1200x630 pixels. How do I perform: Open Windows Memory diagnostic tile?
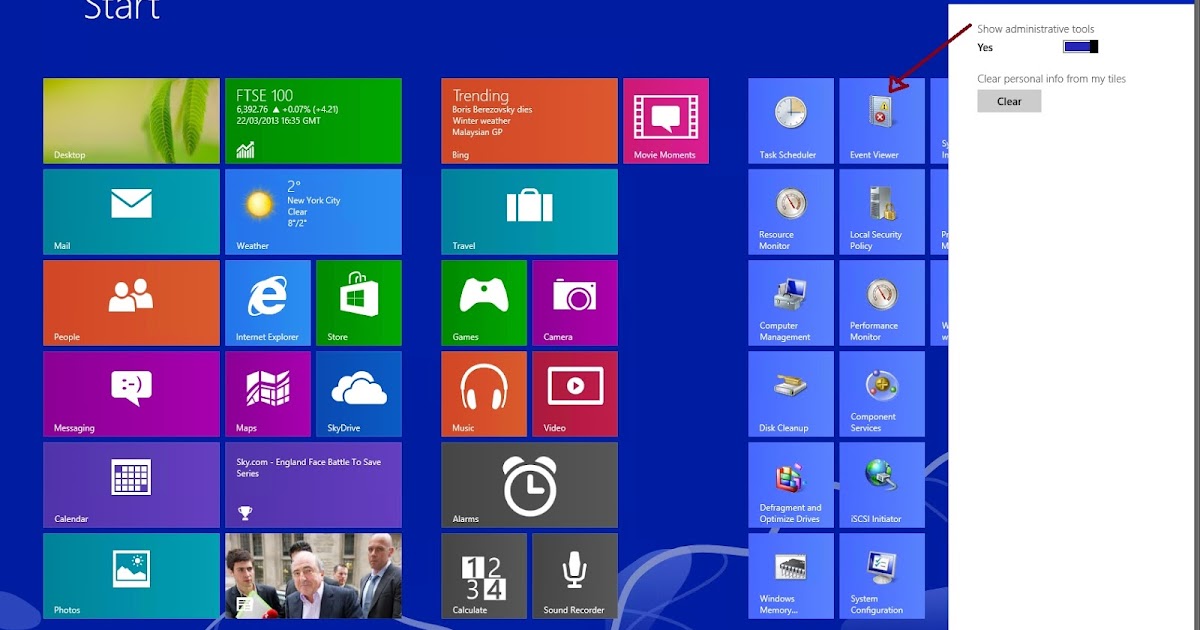791,576
